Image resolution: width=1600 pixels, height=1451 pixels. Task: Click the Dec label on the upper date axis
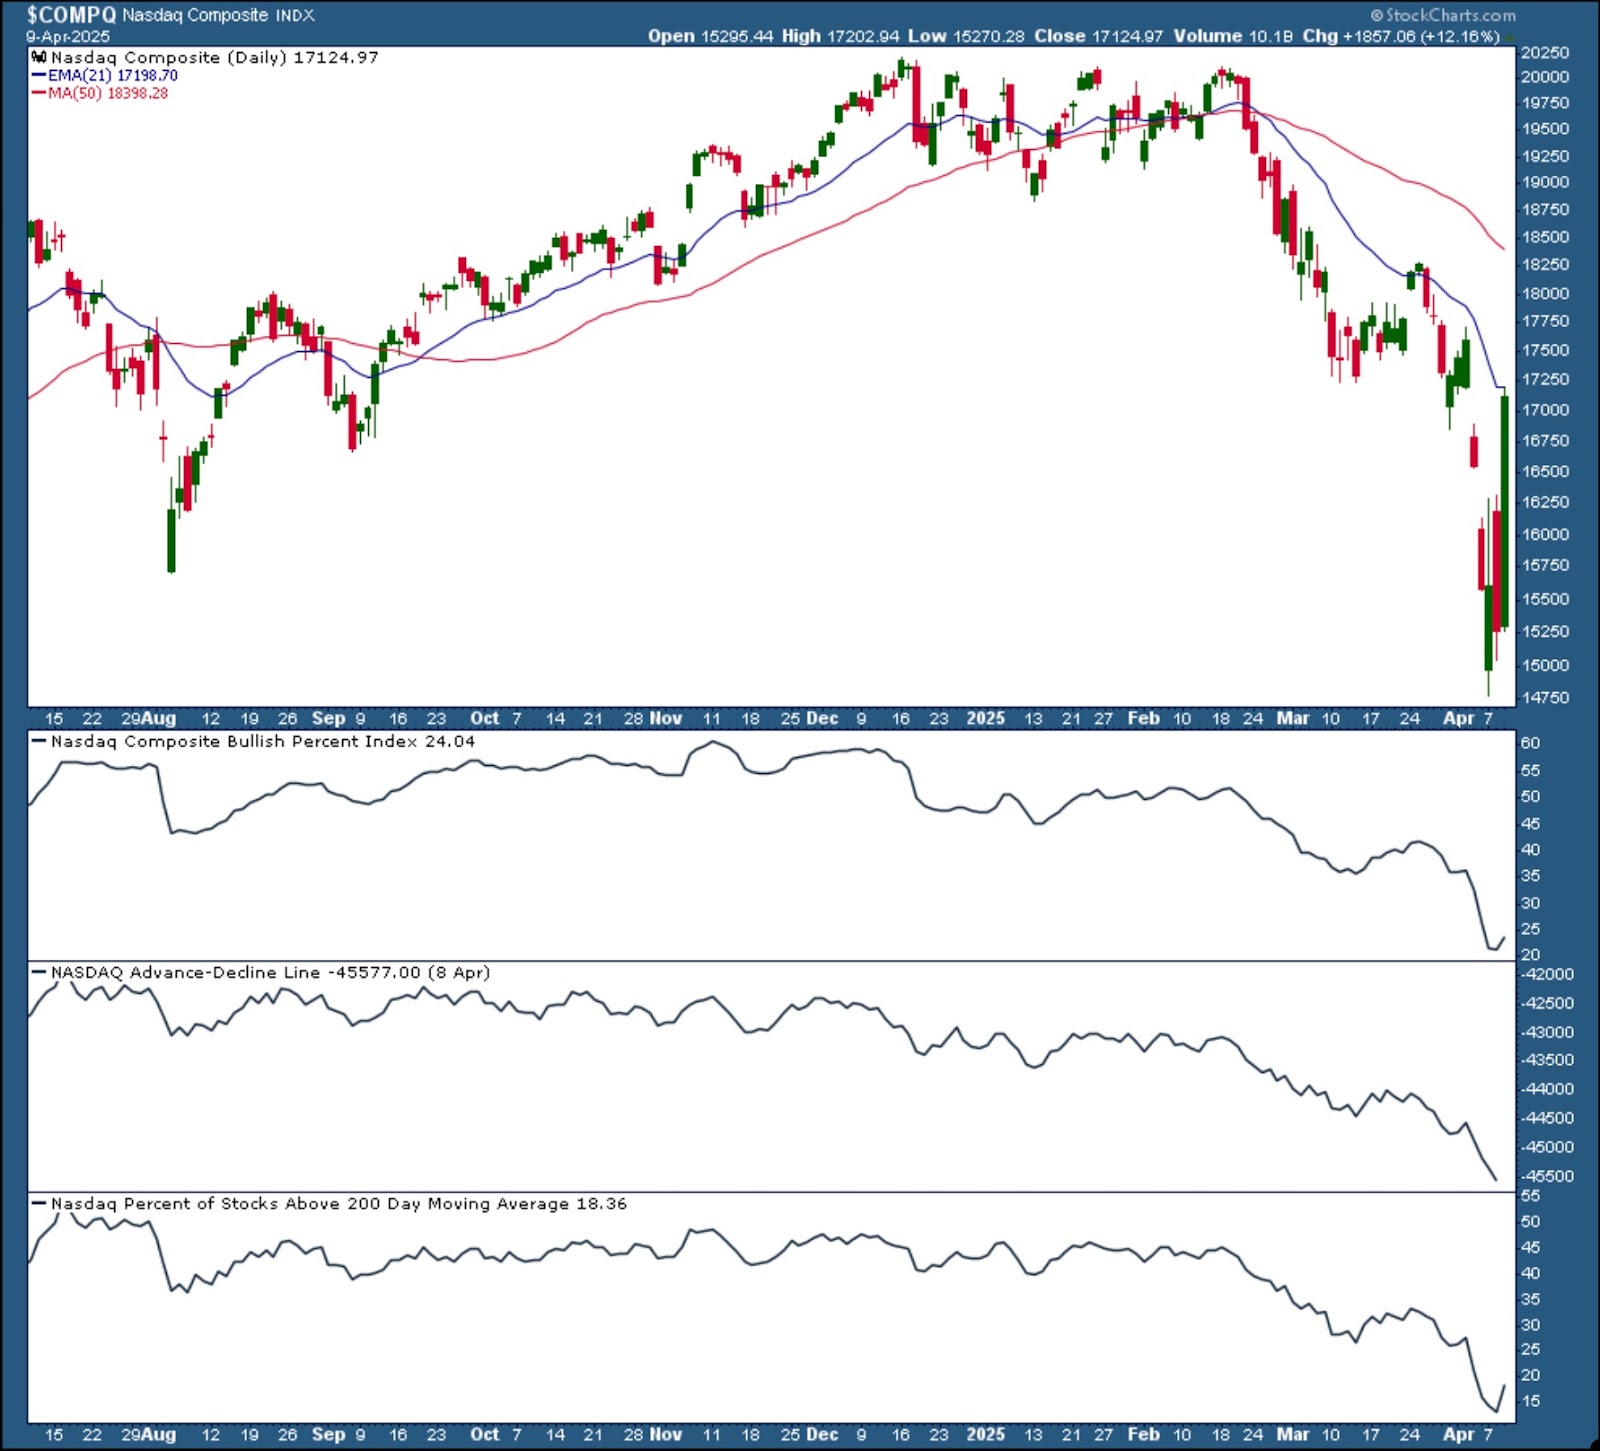point(822,718)
